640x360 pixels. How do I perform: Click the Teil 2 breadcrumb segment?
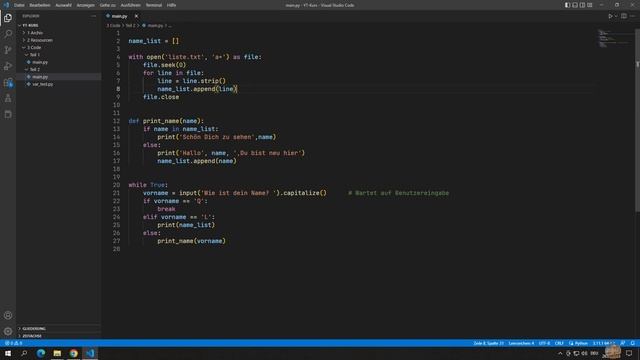(130, 25)
